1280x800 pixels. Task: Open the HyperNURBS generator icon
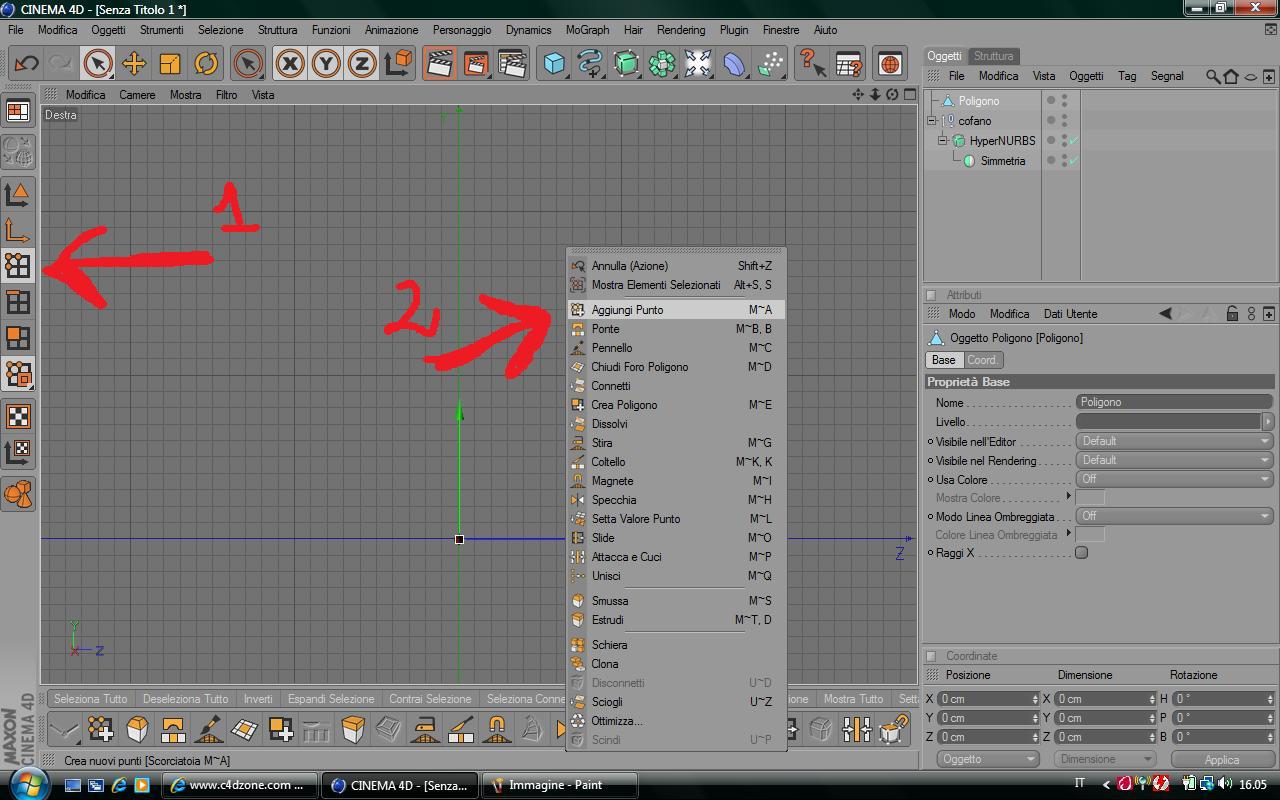(626, 63)
